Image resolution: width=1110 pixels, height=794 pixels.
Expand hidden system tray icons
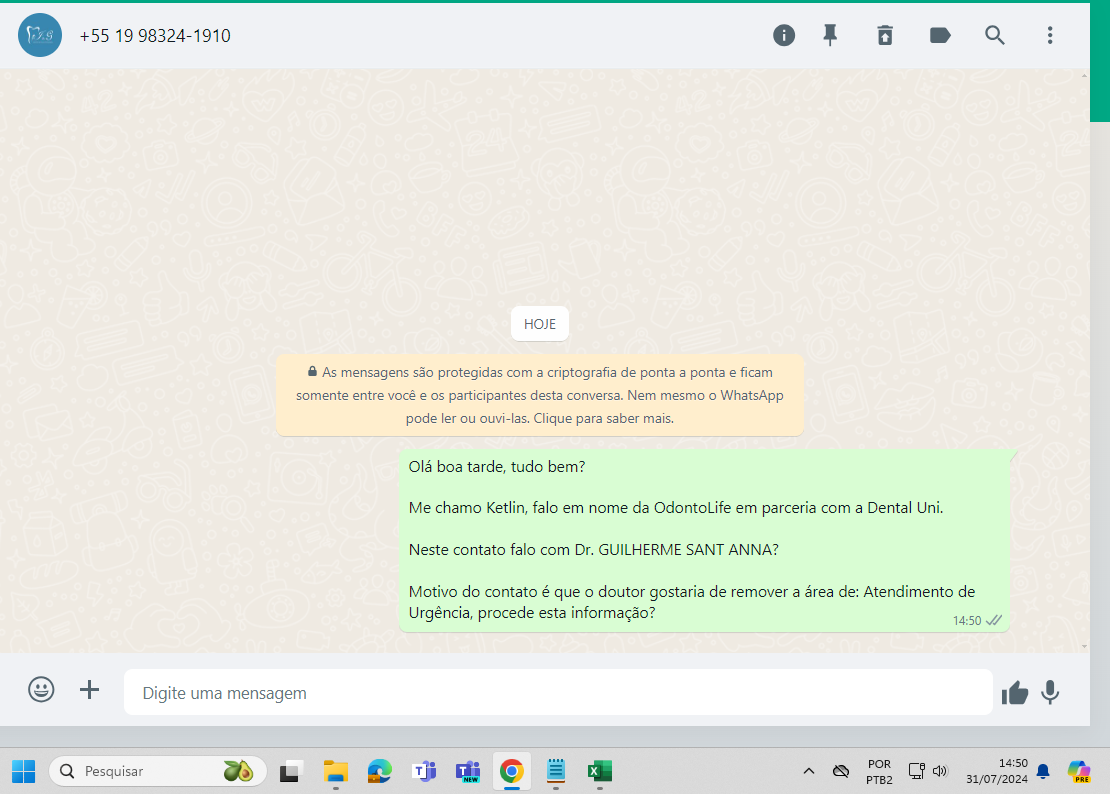click(x=808, y=771)
